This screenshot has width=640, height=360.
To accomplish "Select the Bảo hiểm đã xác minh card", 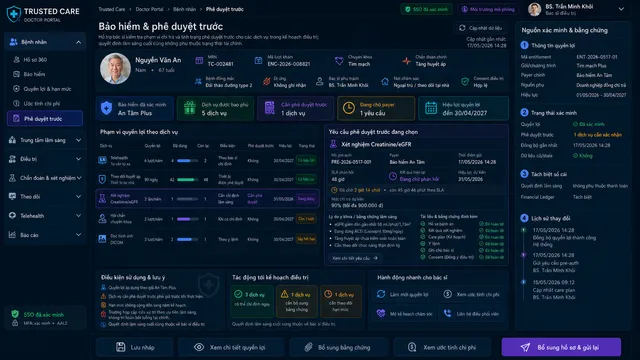I will (x=135, y=109).
